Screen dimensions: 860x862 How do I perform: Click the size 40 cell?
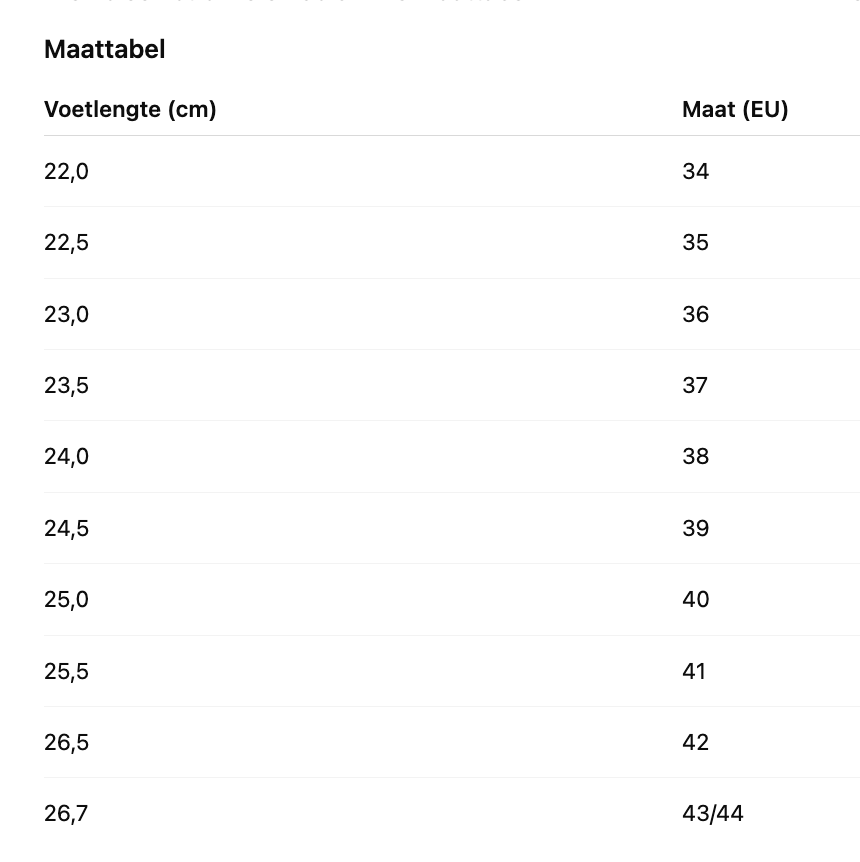[x=695, y=599]
